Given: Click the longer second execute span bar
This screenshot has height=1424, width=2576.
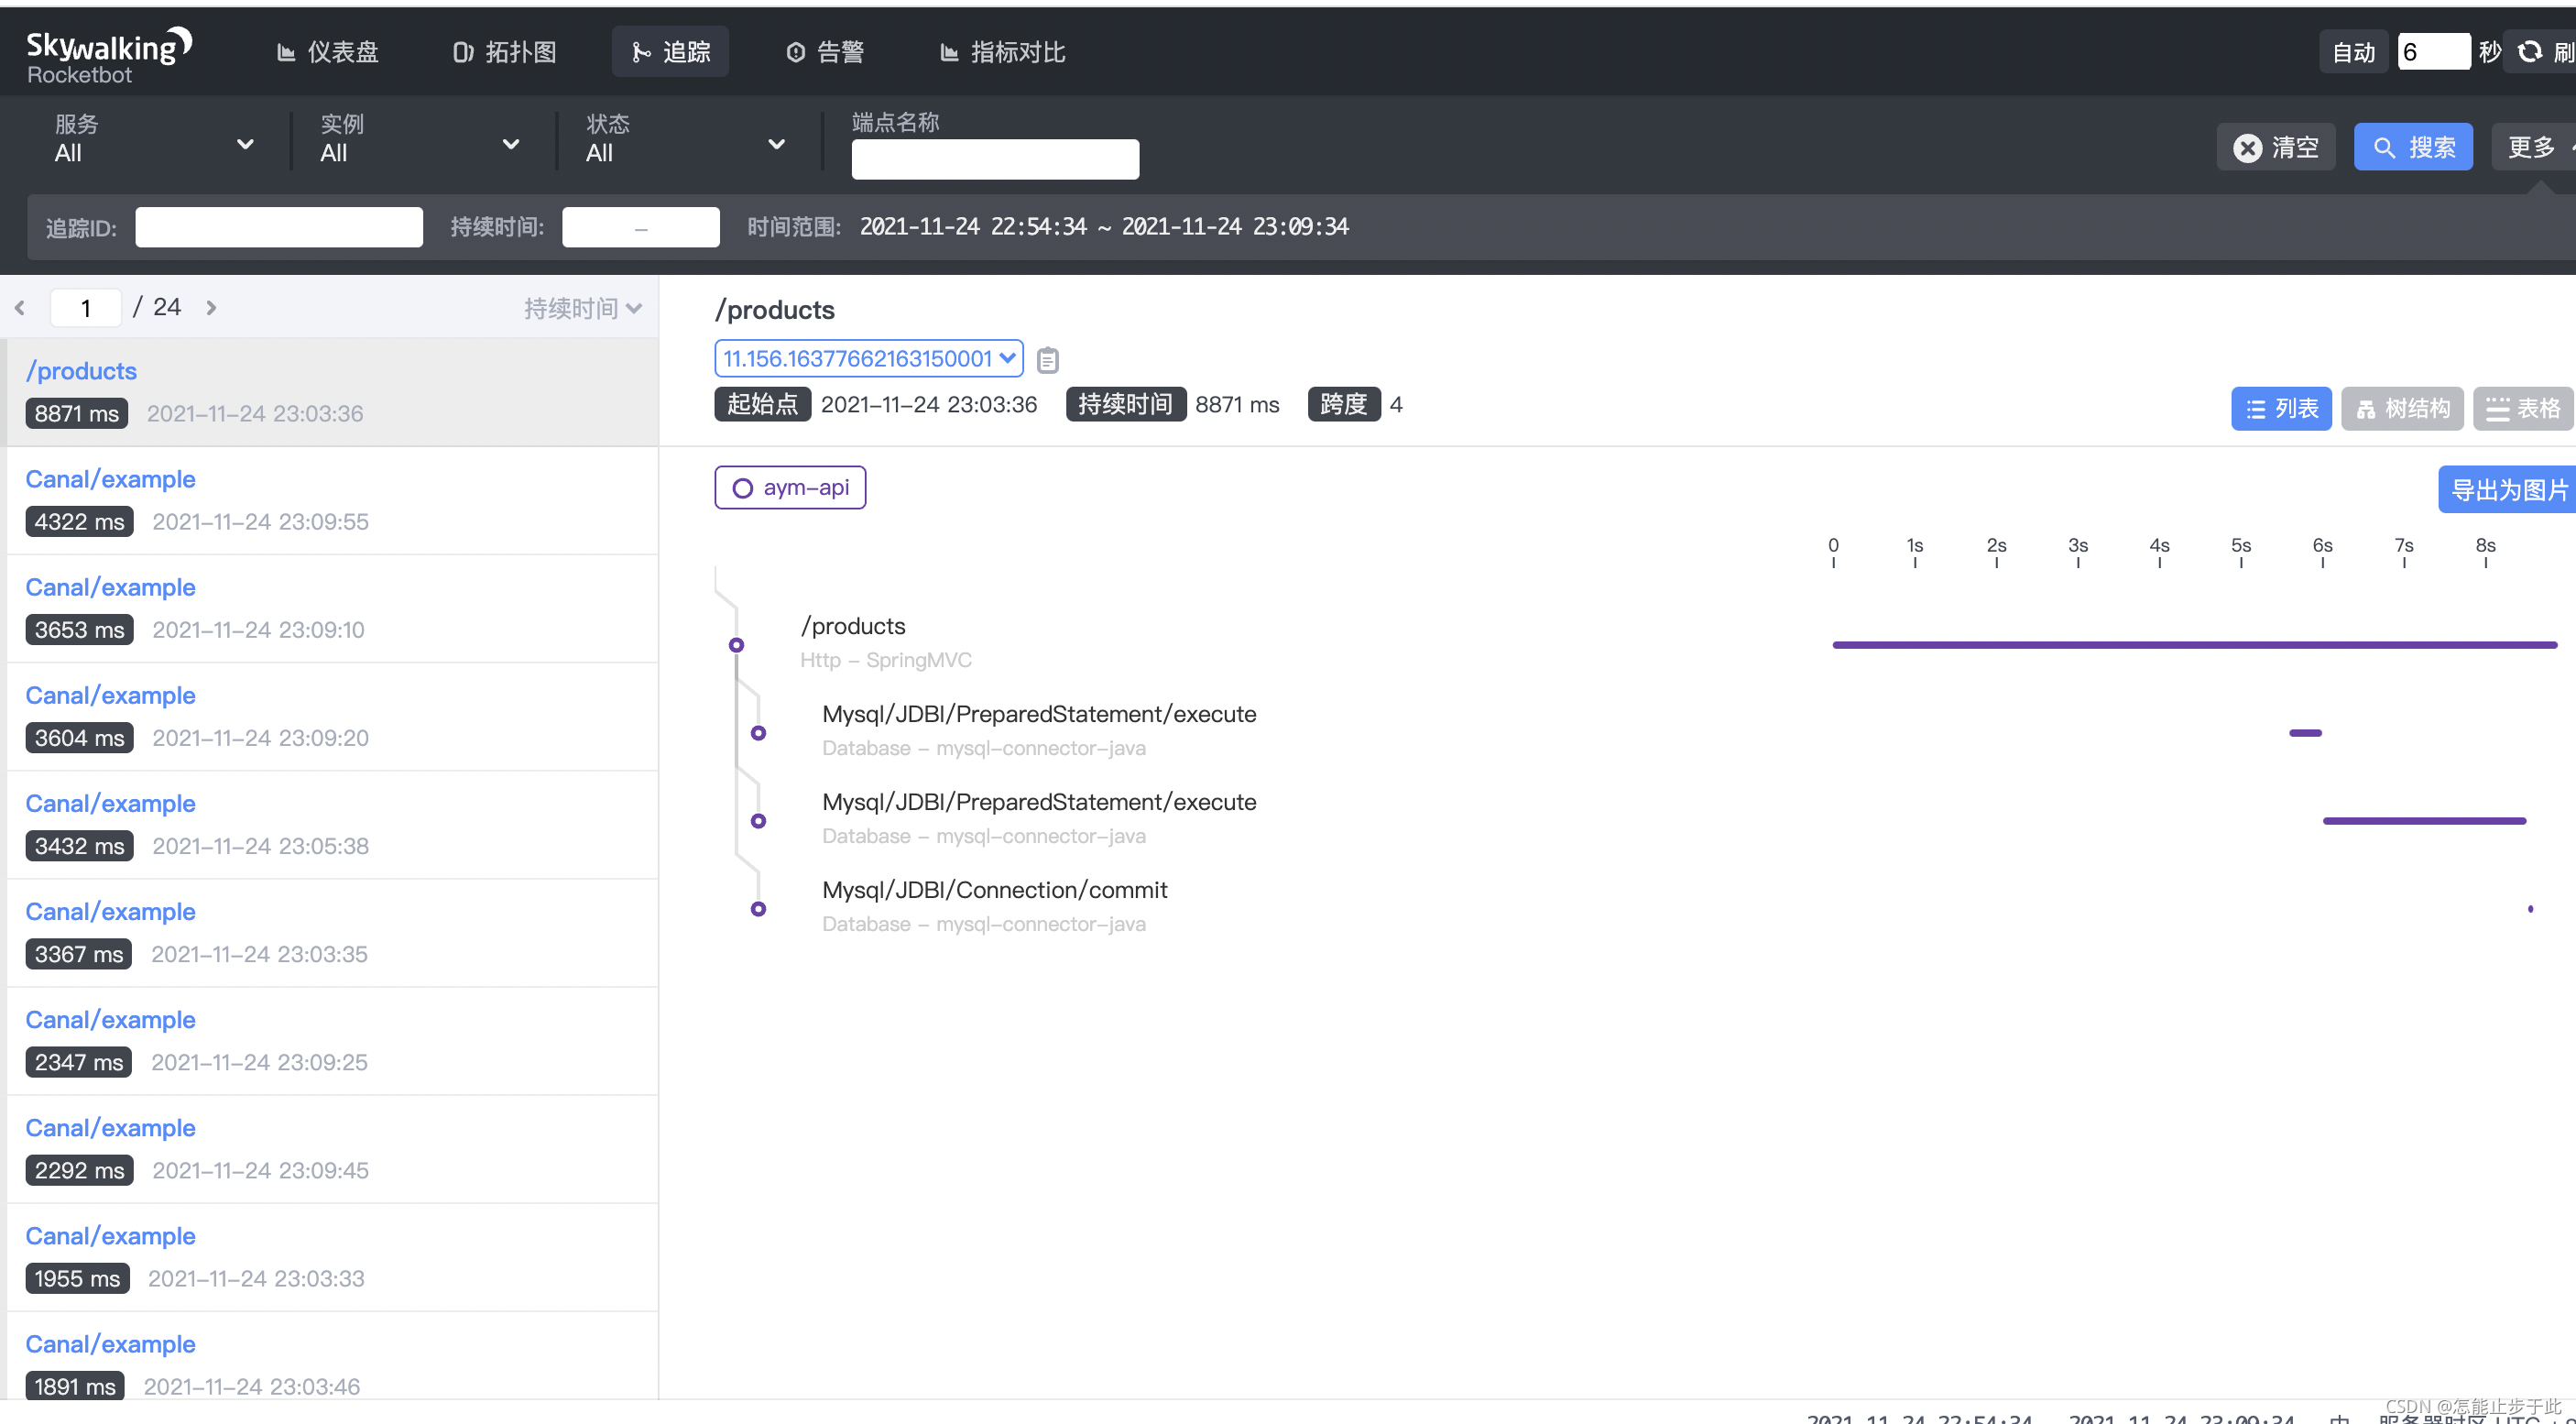Looking at the screenshot, I should (2424, 821).
